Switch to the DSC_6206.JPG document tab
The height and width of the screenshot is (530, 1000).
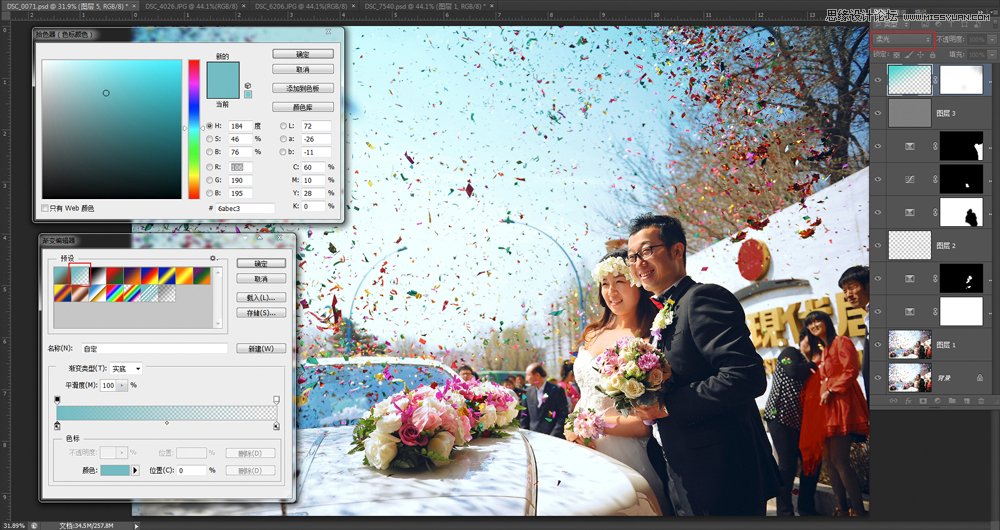click(x=304, y=6)
